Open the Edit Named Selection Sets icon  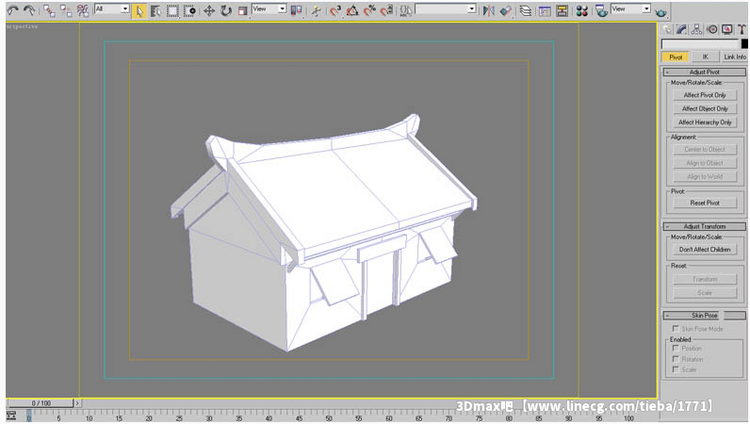tap(406, 10)
